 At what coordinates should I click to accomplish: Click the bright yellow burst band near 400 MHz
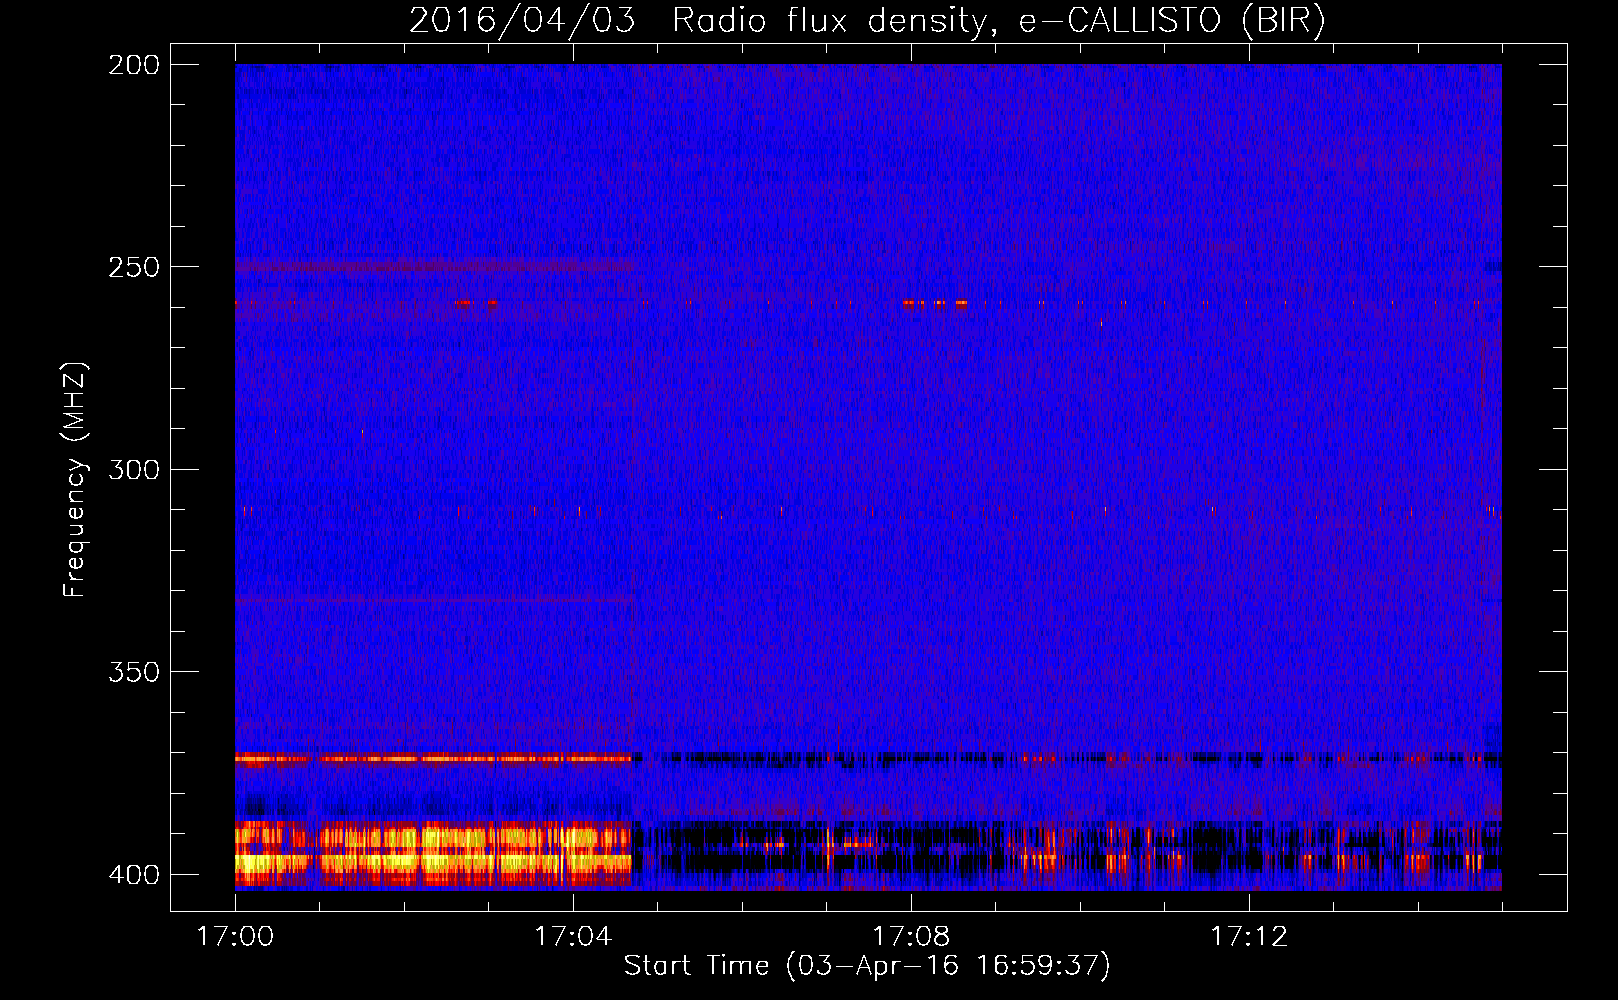[433, 854]
